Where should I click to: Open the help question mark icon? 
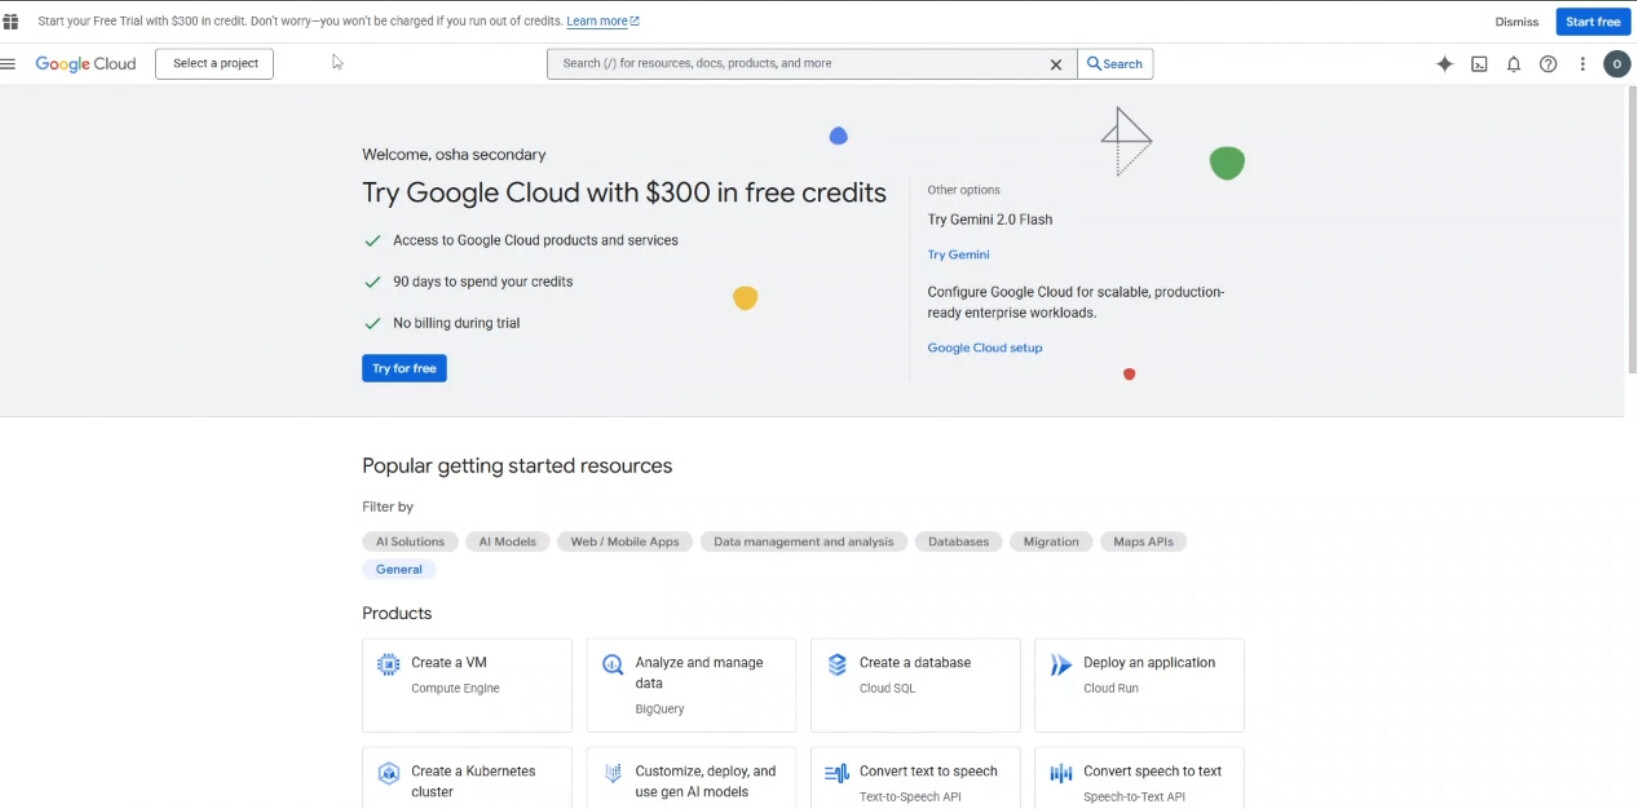pyautogui.click(x=1547, y=64)
